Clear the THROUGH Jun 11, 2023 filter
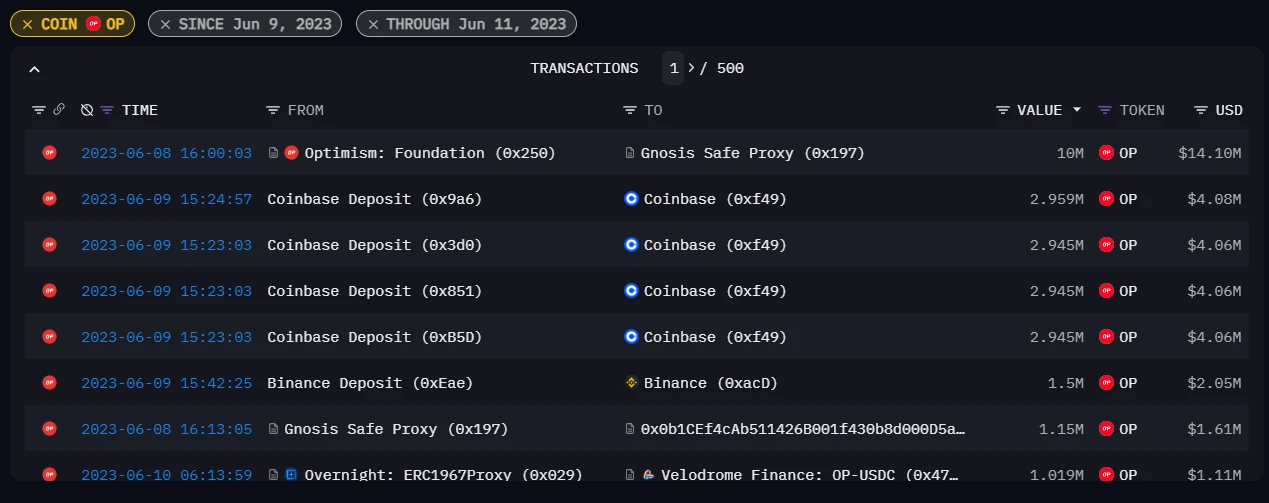Image resolution: width=1269 pixels, height=503 pixels. [x=373, y=24]
